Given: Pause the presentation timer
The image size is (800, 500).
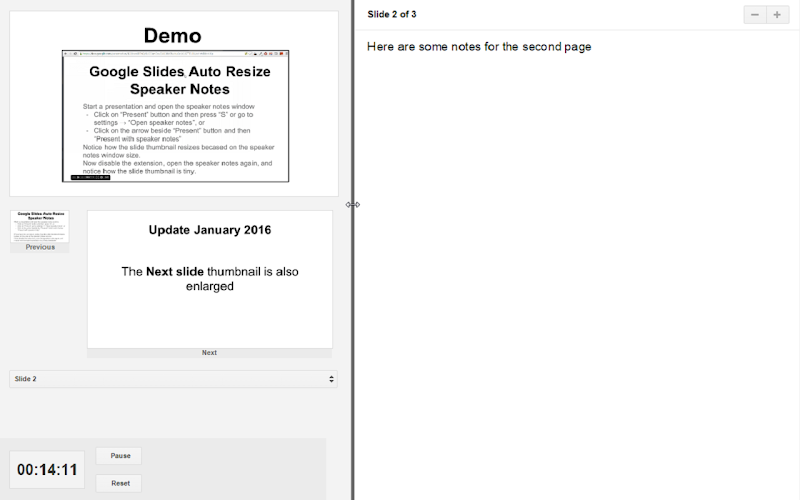Looking at the screenshot, I should coord(119,456).
